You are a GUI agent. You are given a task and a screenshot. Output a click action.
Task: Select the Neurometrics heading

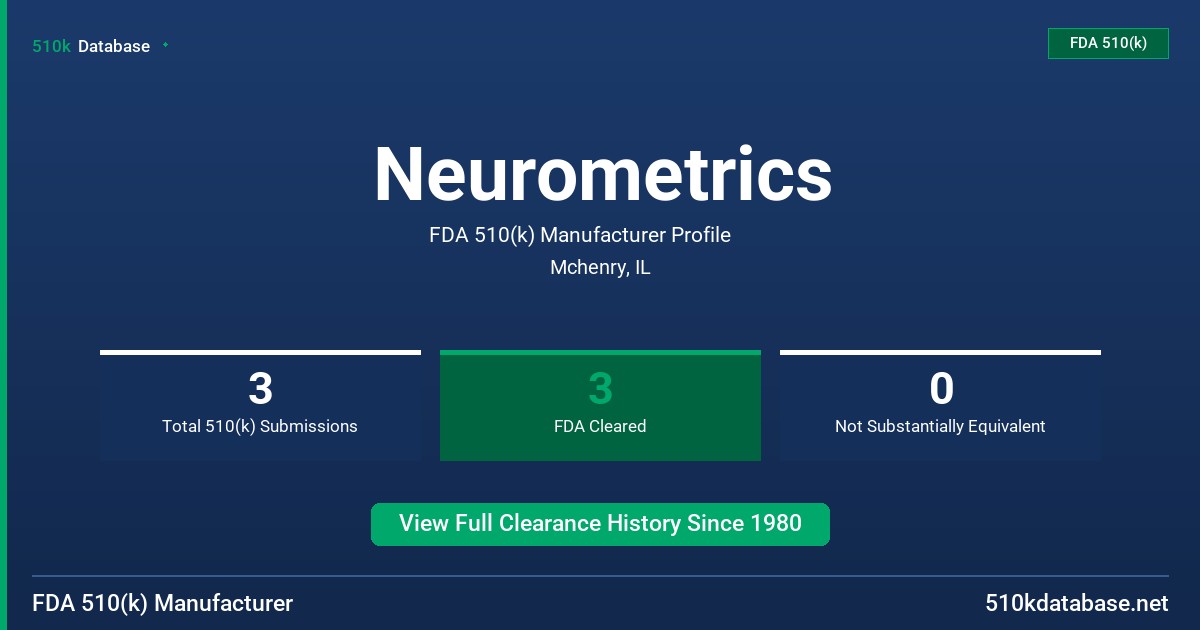603,174
